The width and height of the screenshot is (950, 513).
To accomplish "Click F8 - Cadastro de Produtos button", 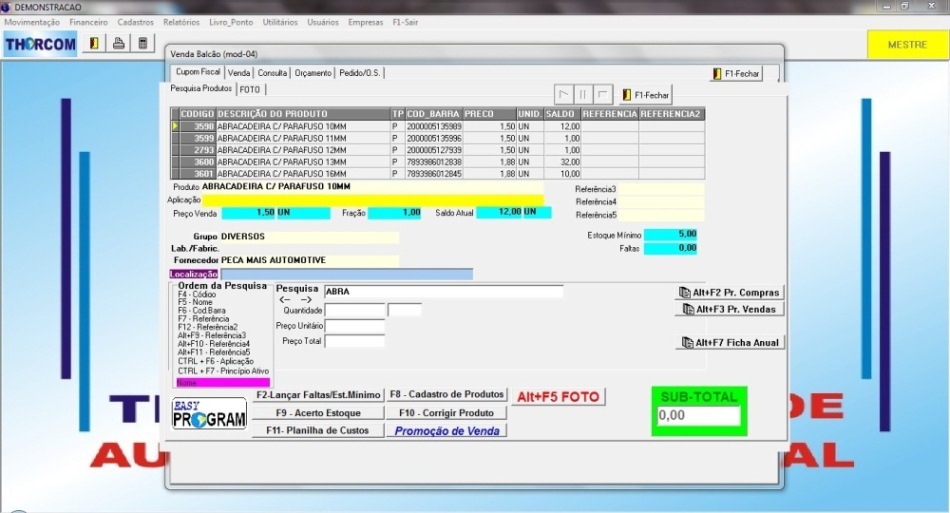I will point(447,395).
